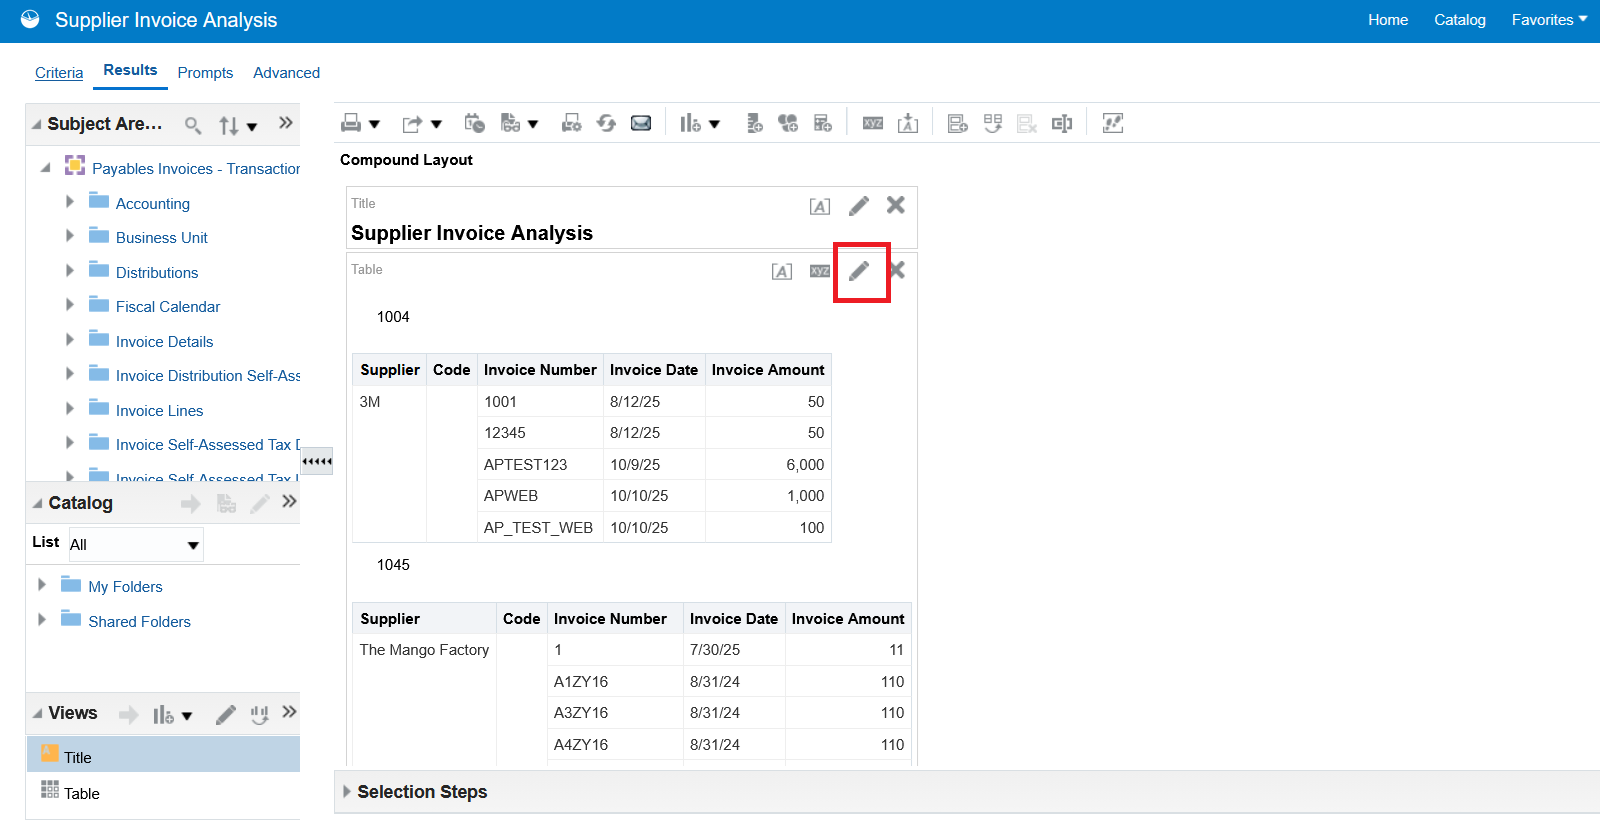Click the envelope icon in the toolbar
1600x830 pixels.
641,123
